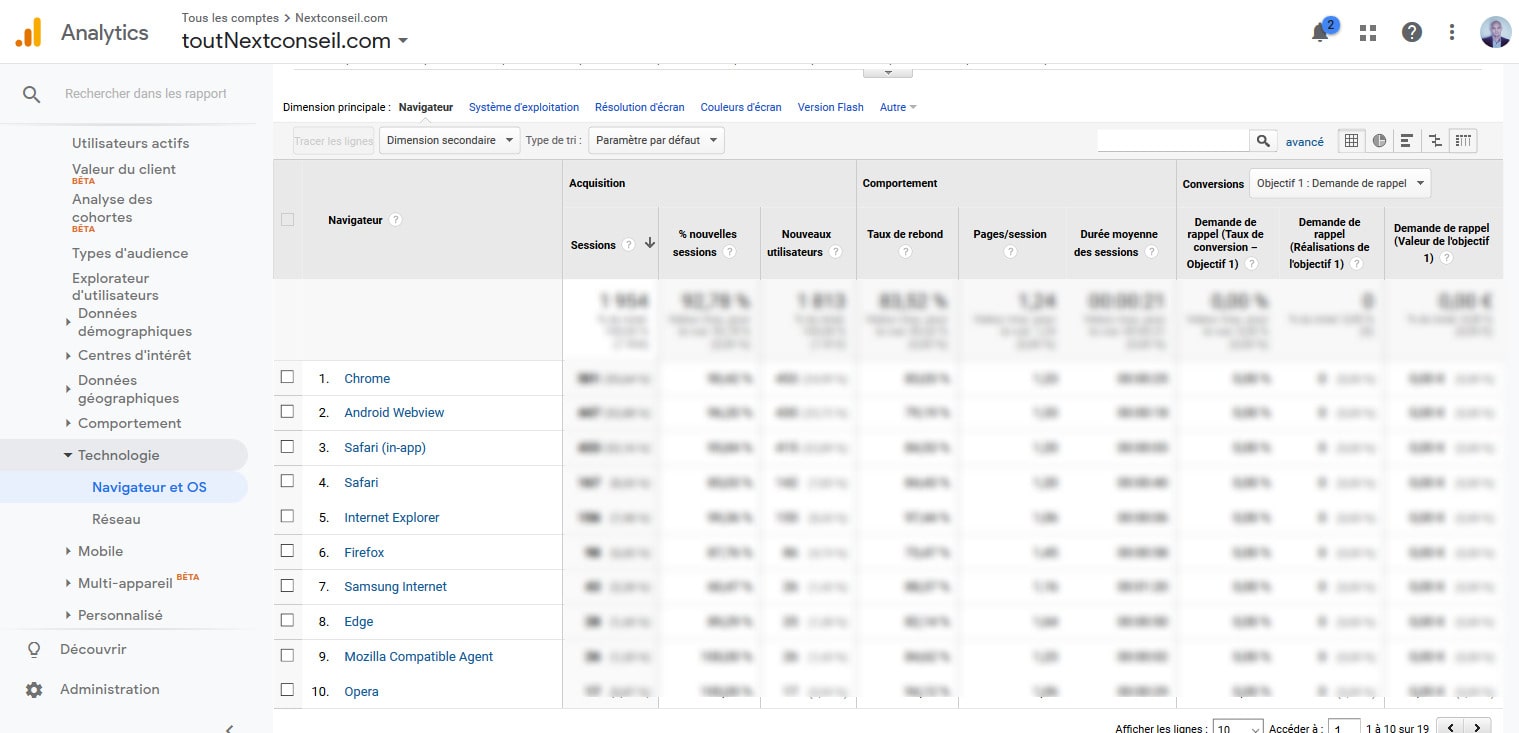Open the toutNextconseil.com account dropdown
The image size is (1519, 733).
click(295, 41)
